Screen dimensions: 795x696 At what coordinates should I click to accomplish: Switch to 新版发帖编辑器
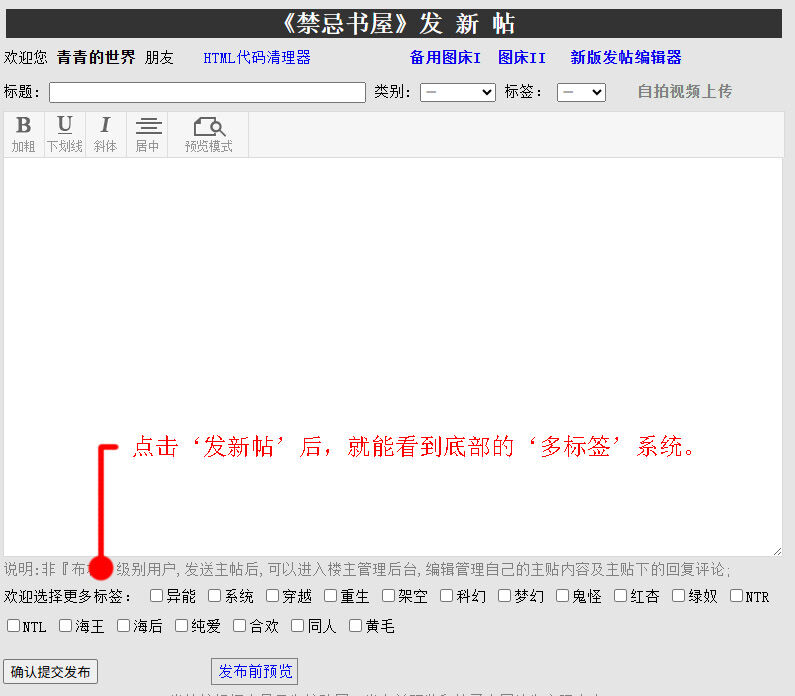pyautogui.click(x=626, y=58)
